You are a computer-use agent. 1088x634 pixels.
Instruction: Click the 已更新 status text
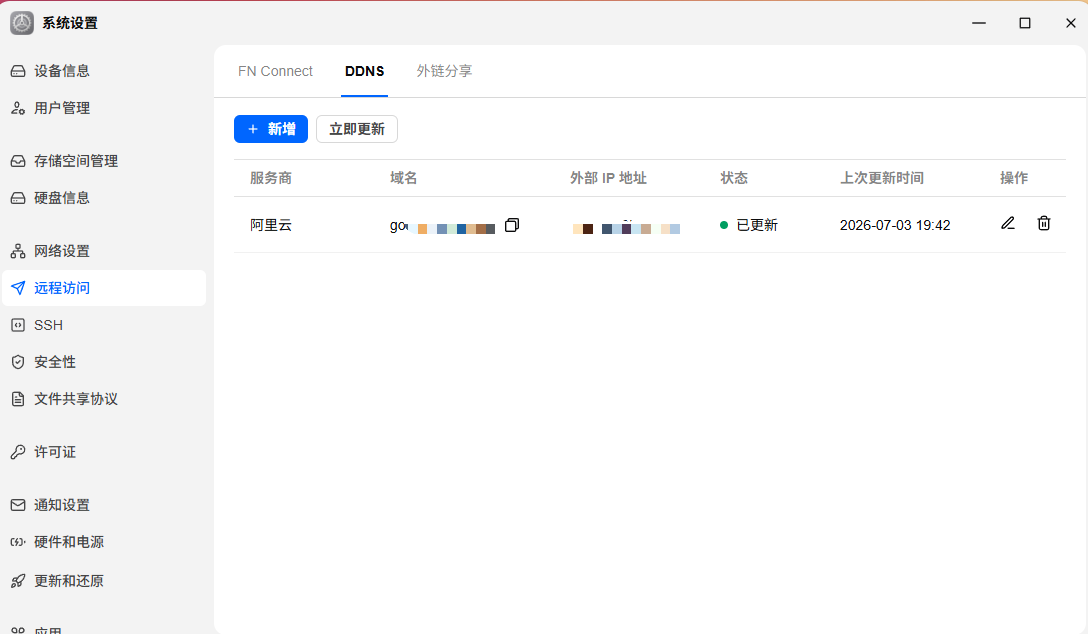(757, 225)
